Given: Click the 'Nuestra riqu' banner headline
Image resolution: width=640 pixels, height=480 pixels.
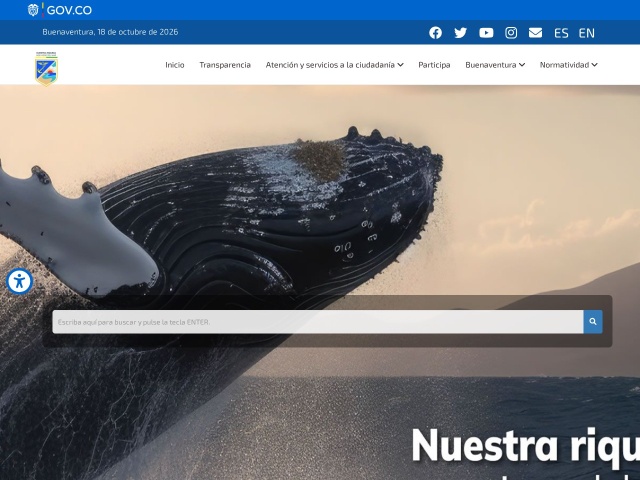Looking at the screenshot, I should point(525,446).
